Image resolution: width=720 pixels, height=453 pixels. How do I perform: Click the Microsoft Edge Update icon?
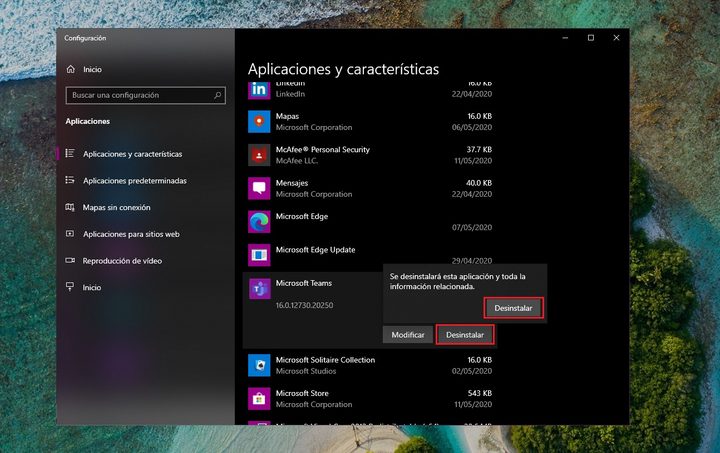click(259, 255)
